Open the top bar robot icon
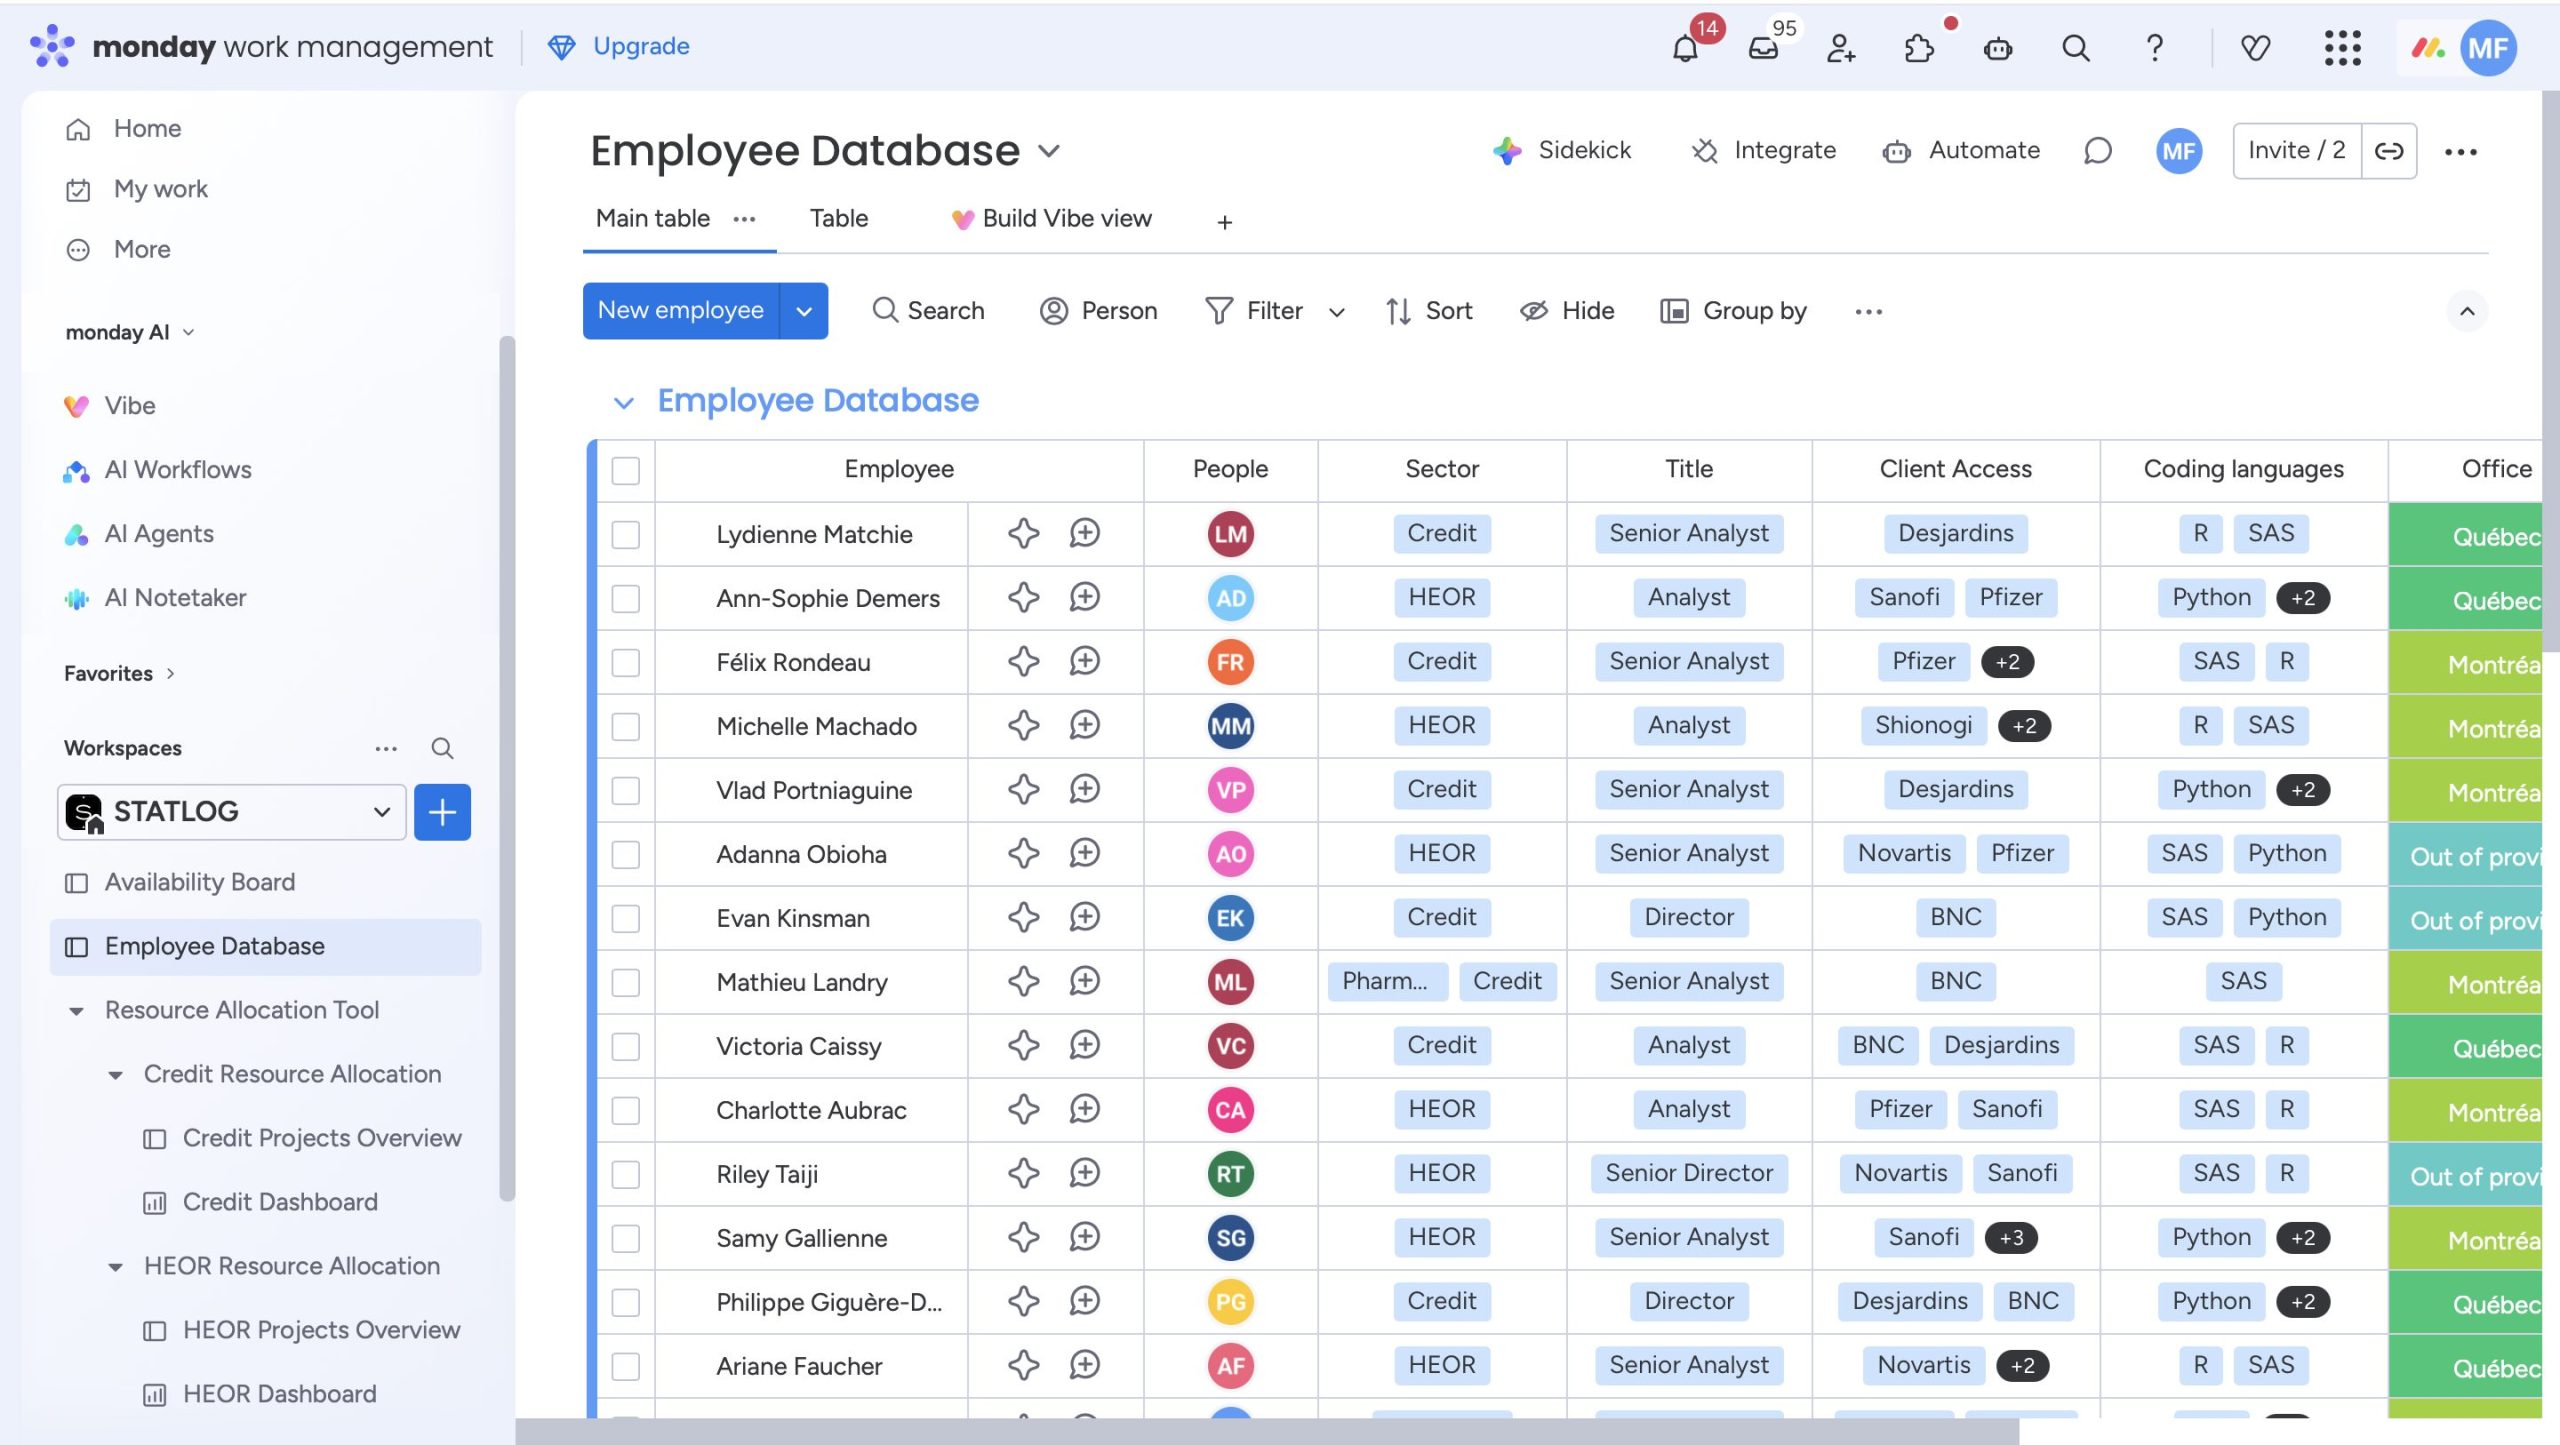 point(1998,48)
